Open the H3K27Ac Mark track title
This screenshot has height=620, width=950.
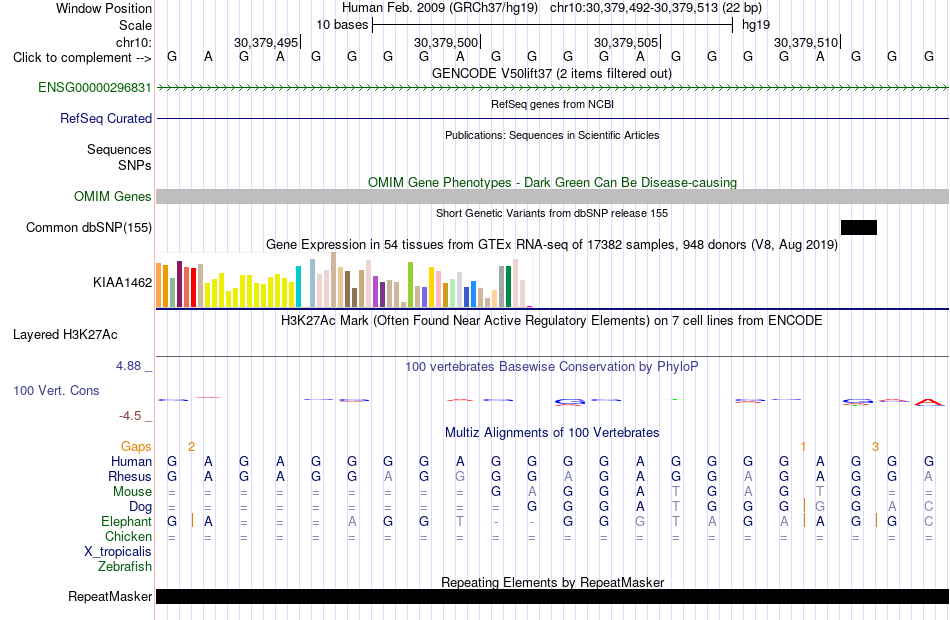[x=551, y=320]
